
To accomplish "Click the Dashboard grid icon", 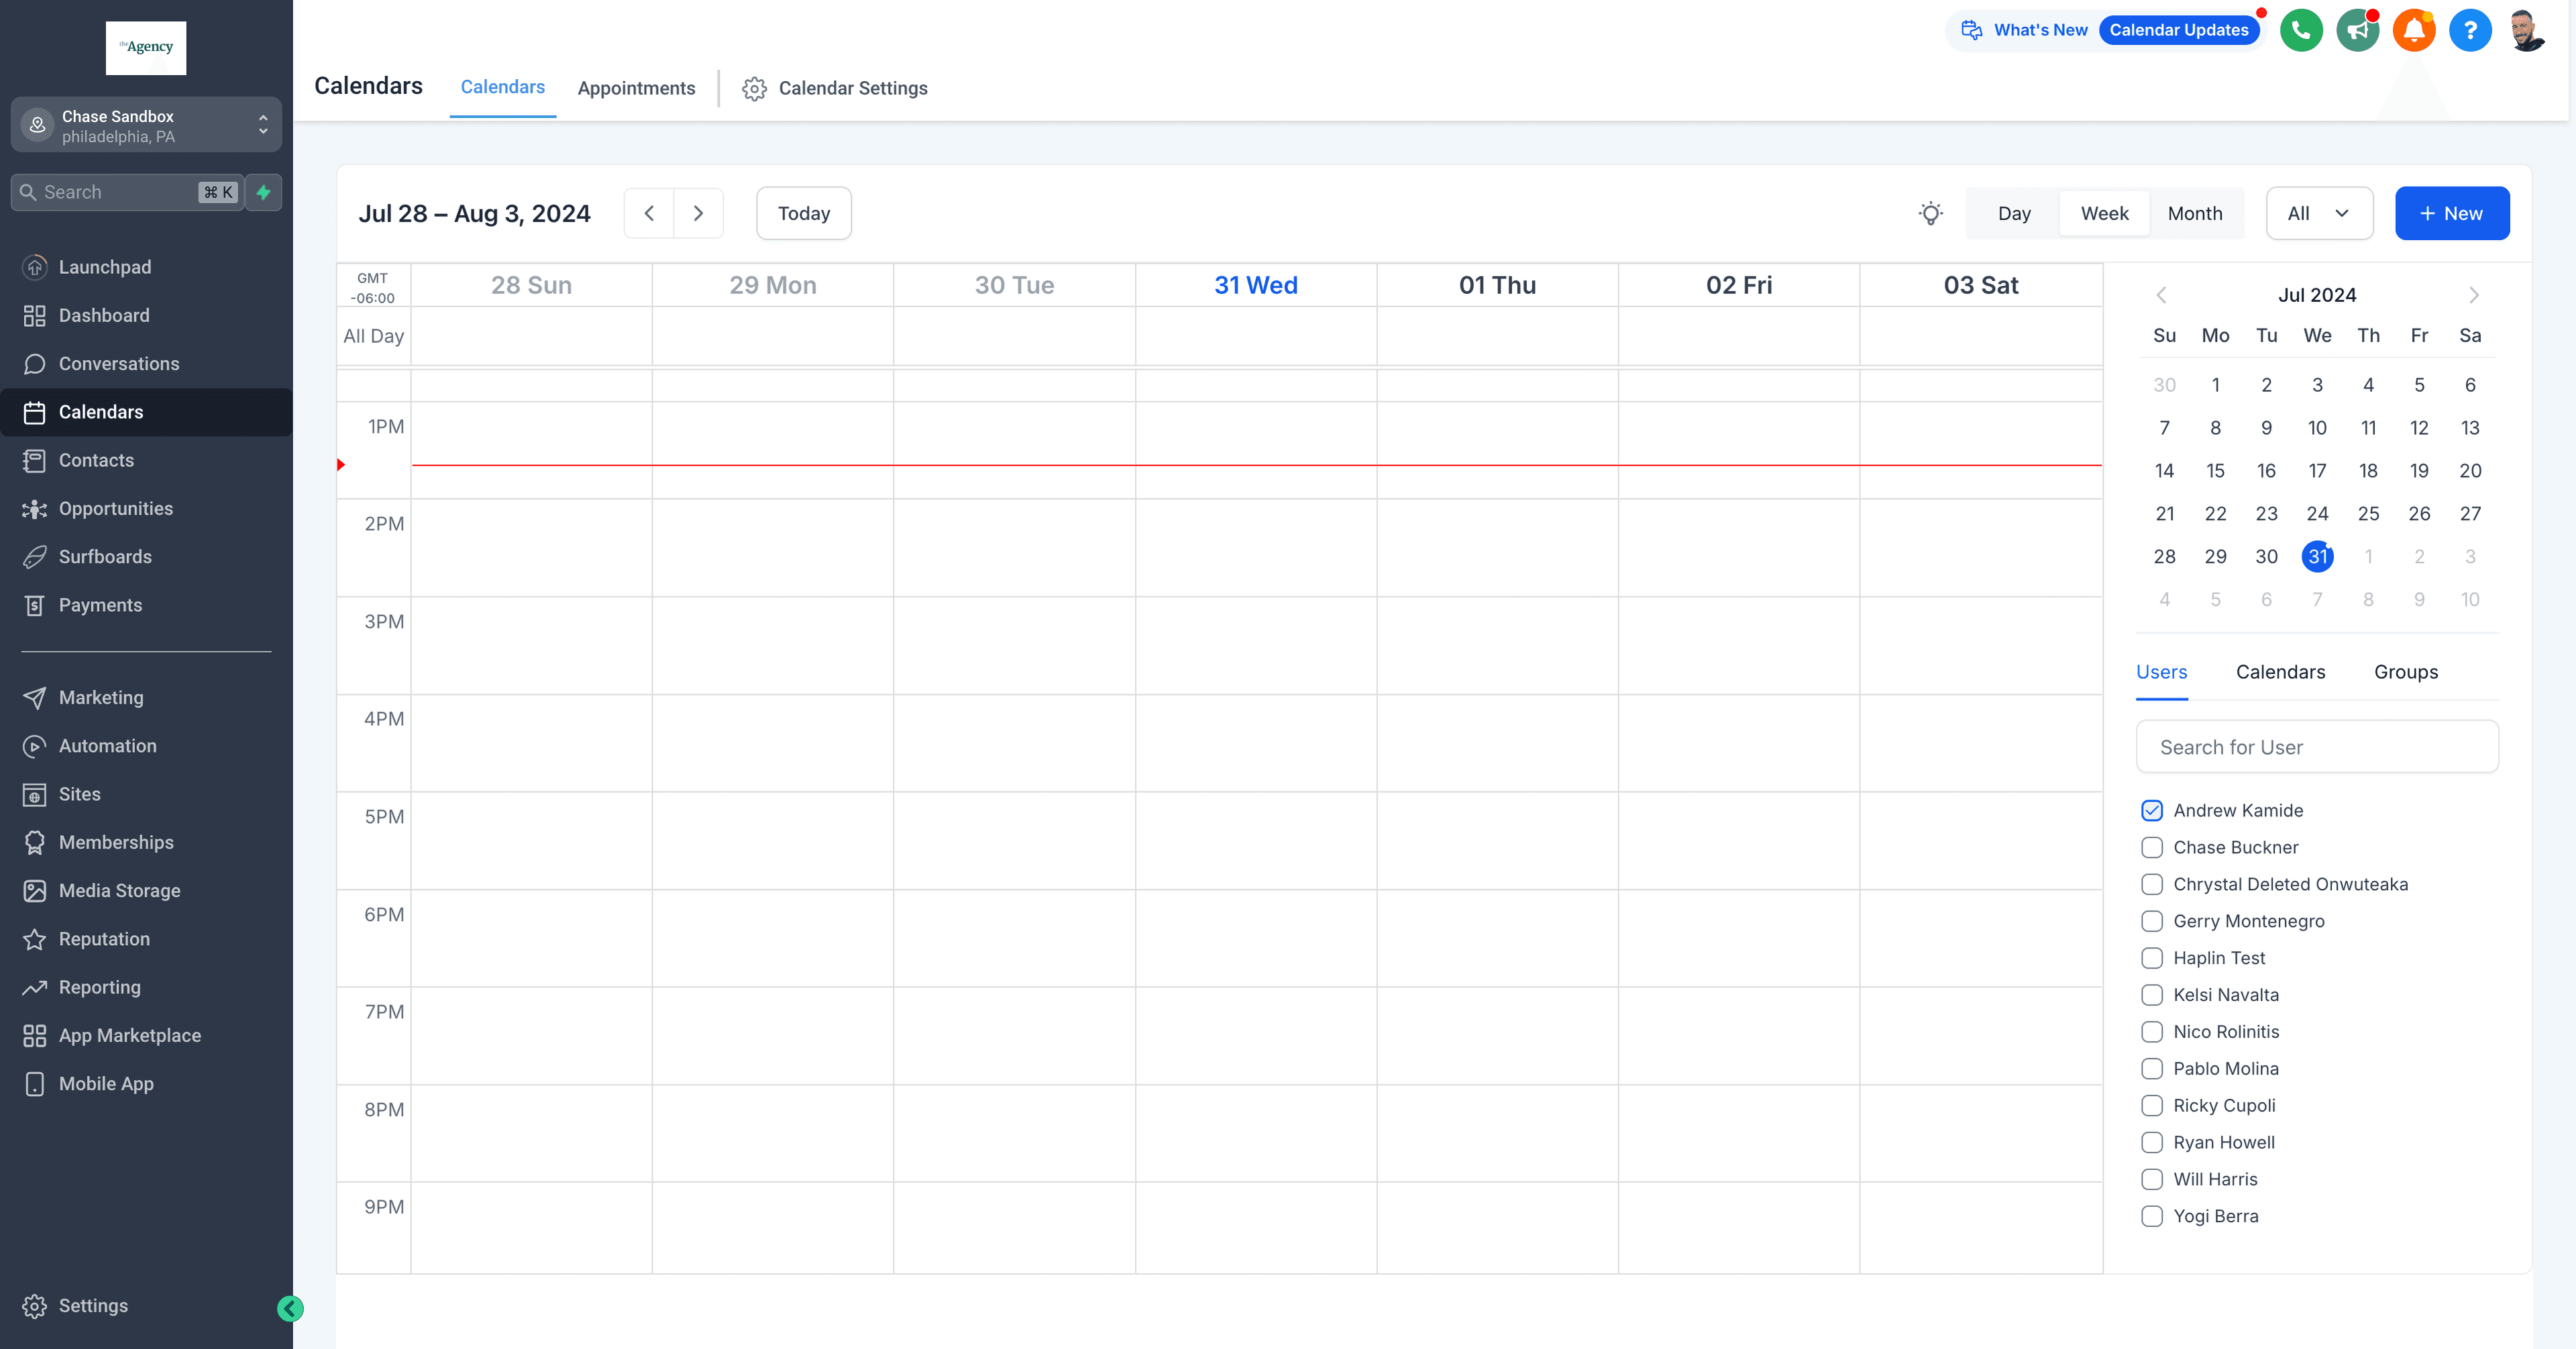I will [35, 315].
